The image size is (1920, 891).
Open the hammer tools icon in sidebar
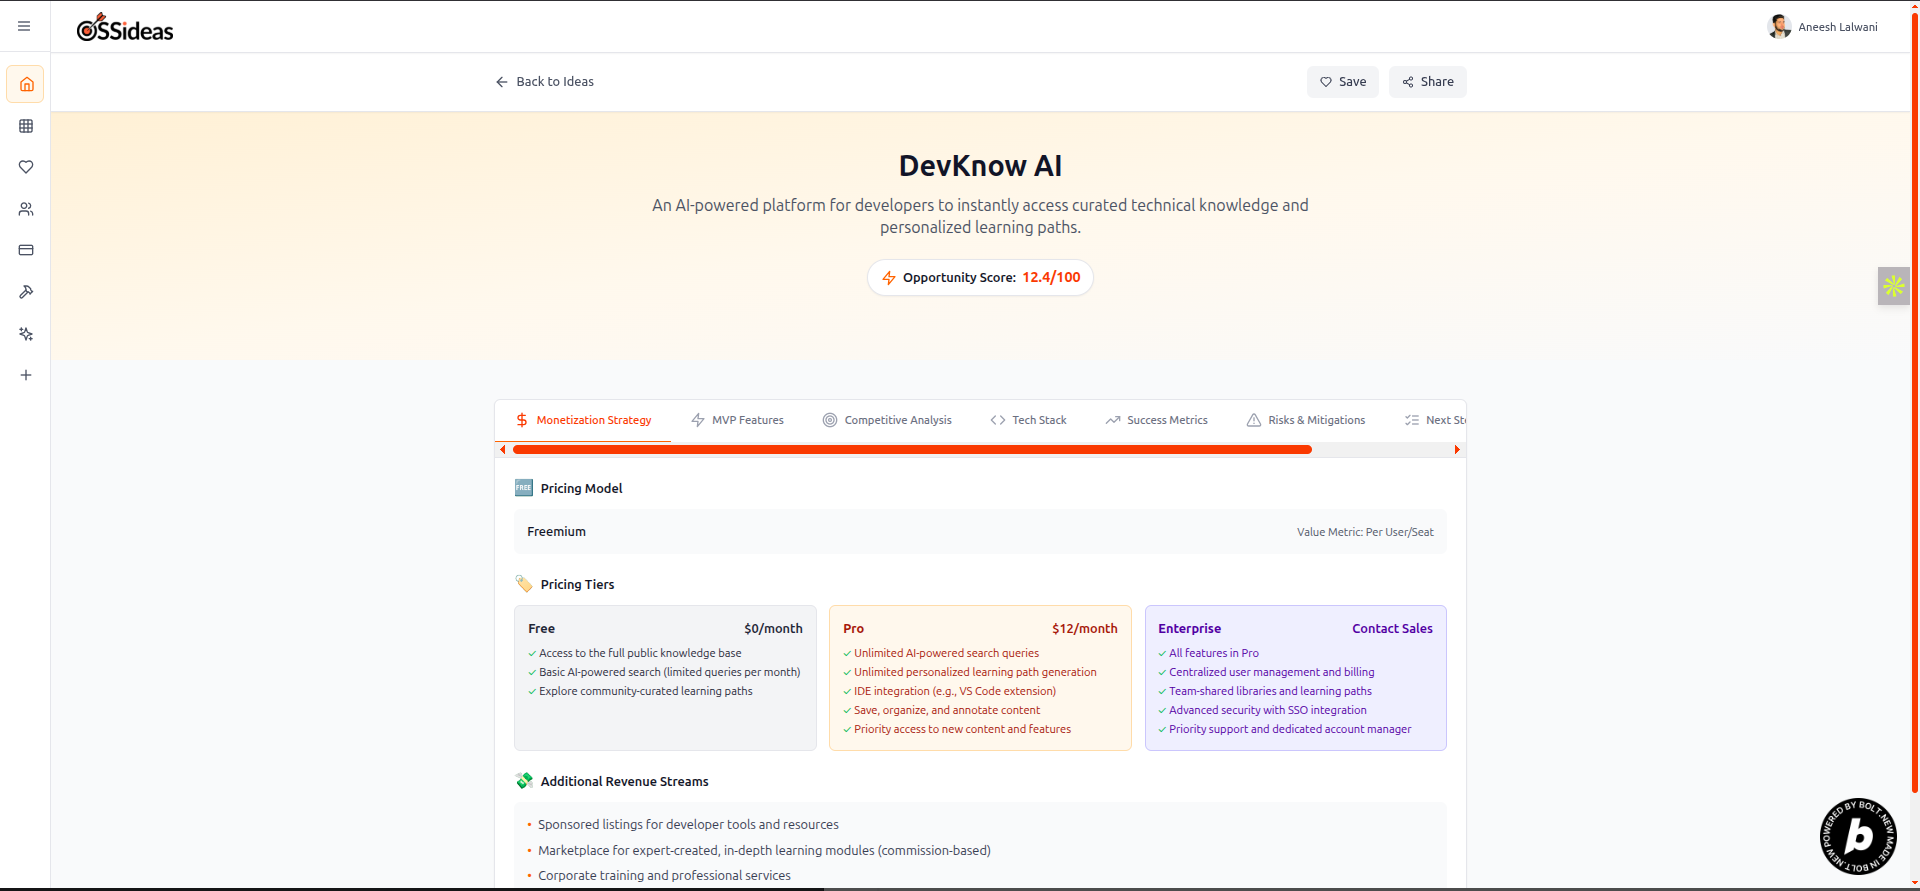click(x=26, y=292)
